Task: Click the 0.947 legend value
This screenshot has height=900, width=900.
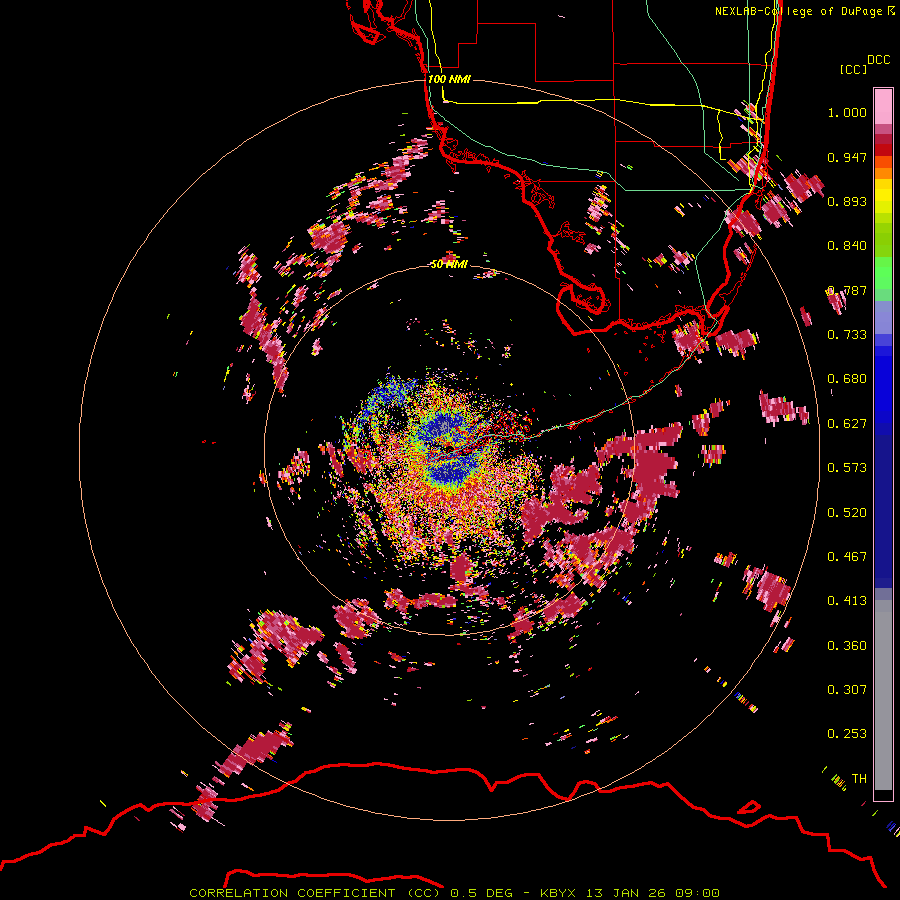Action: click(847, 157)
